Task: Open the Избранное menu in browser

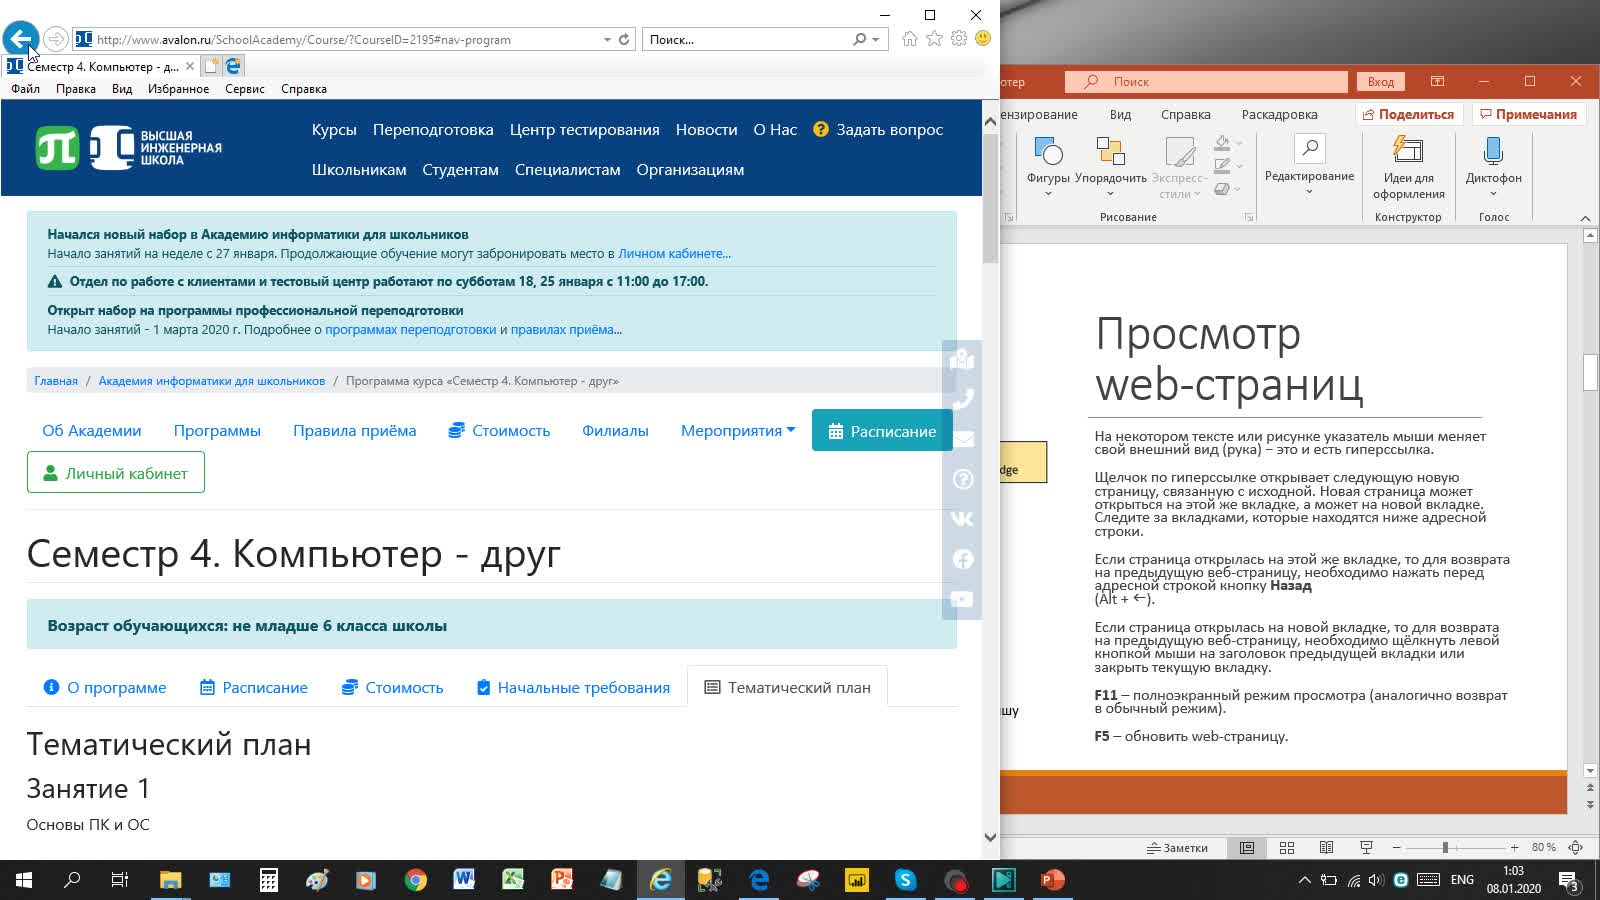Action: [x=178, y=89]
